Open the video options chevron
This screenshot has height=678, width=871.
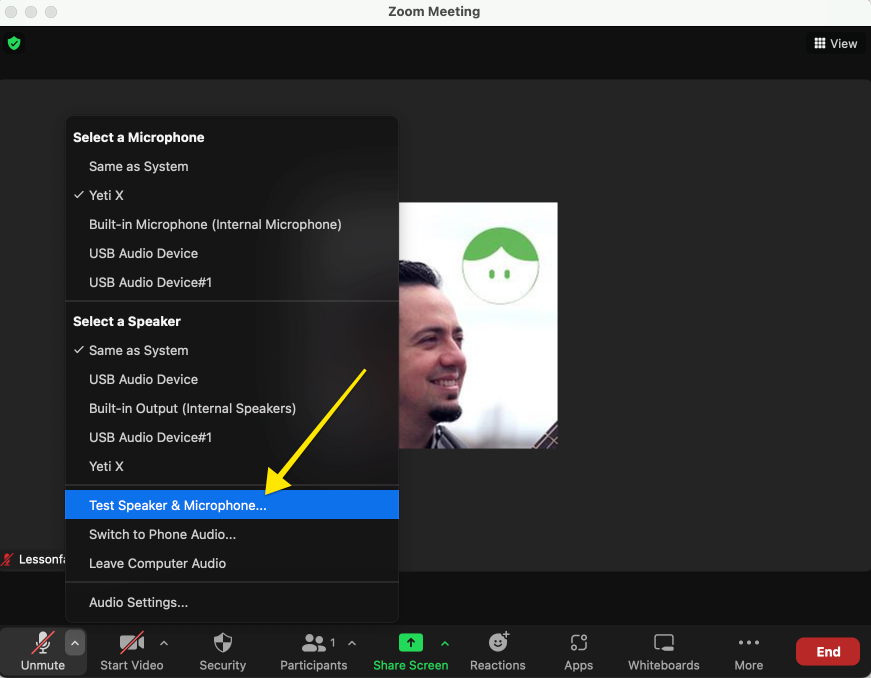pos(164,643)
